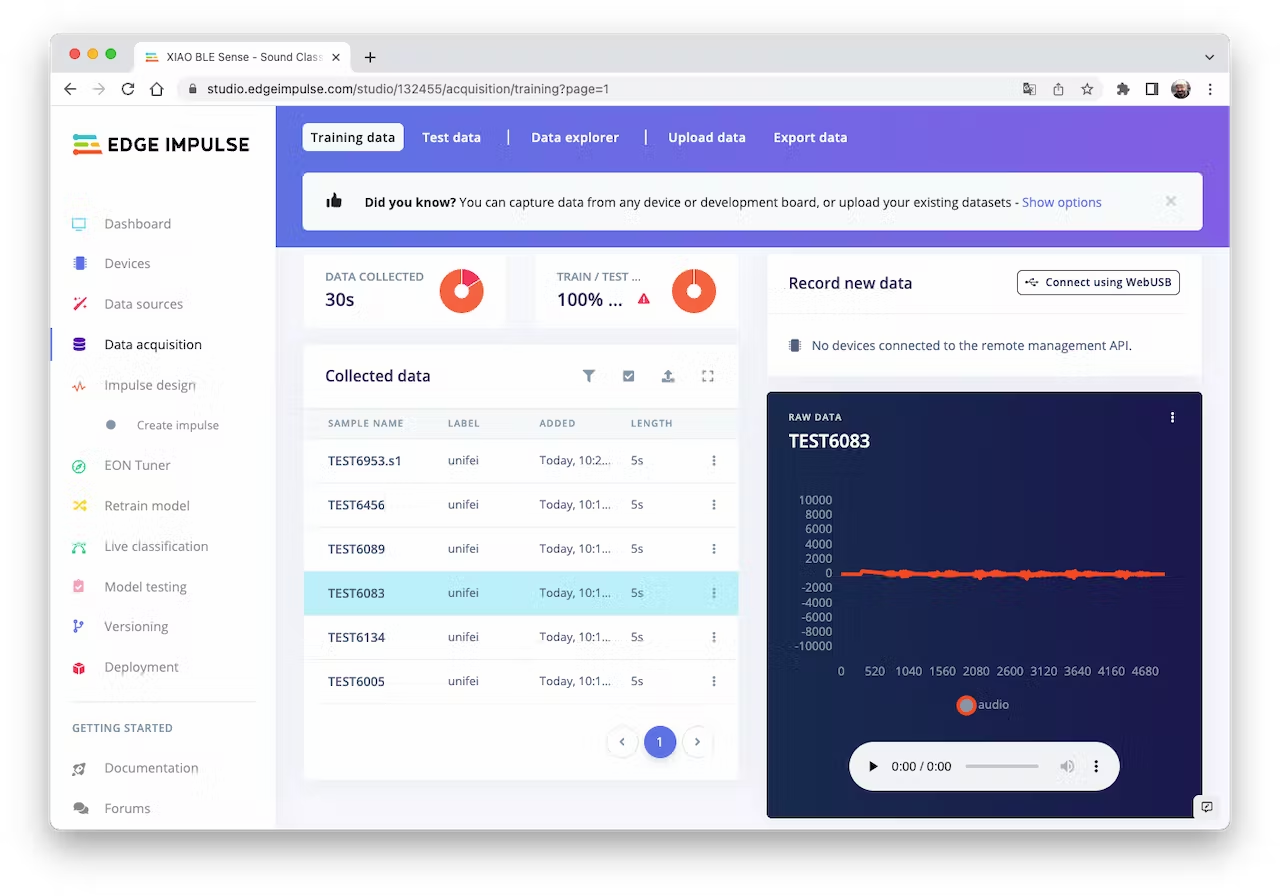Open Retrain model page
This screenshot has height=896, width=1280.
[x=147, y=506]
